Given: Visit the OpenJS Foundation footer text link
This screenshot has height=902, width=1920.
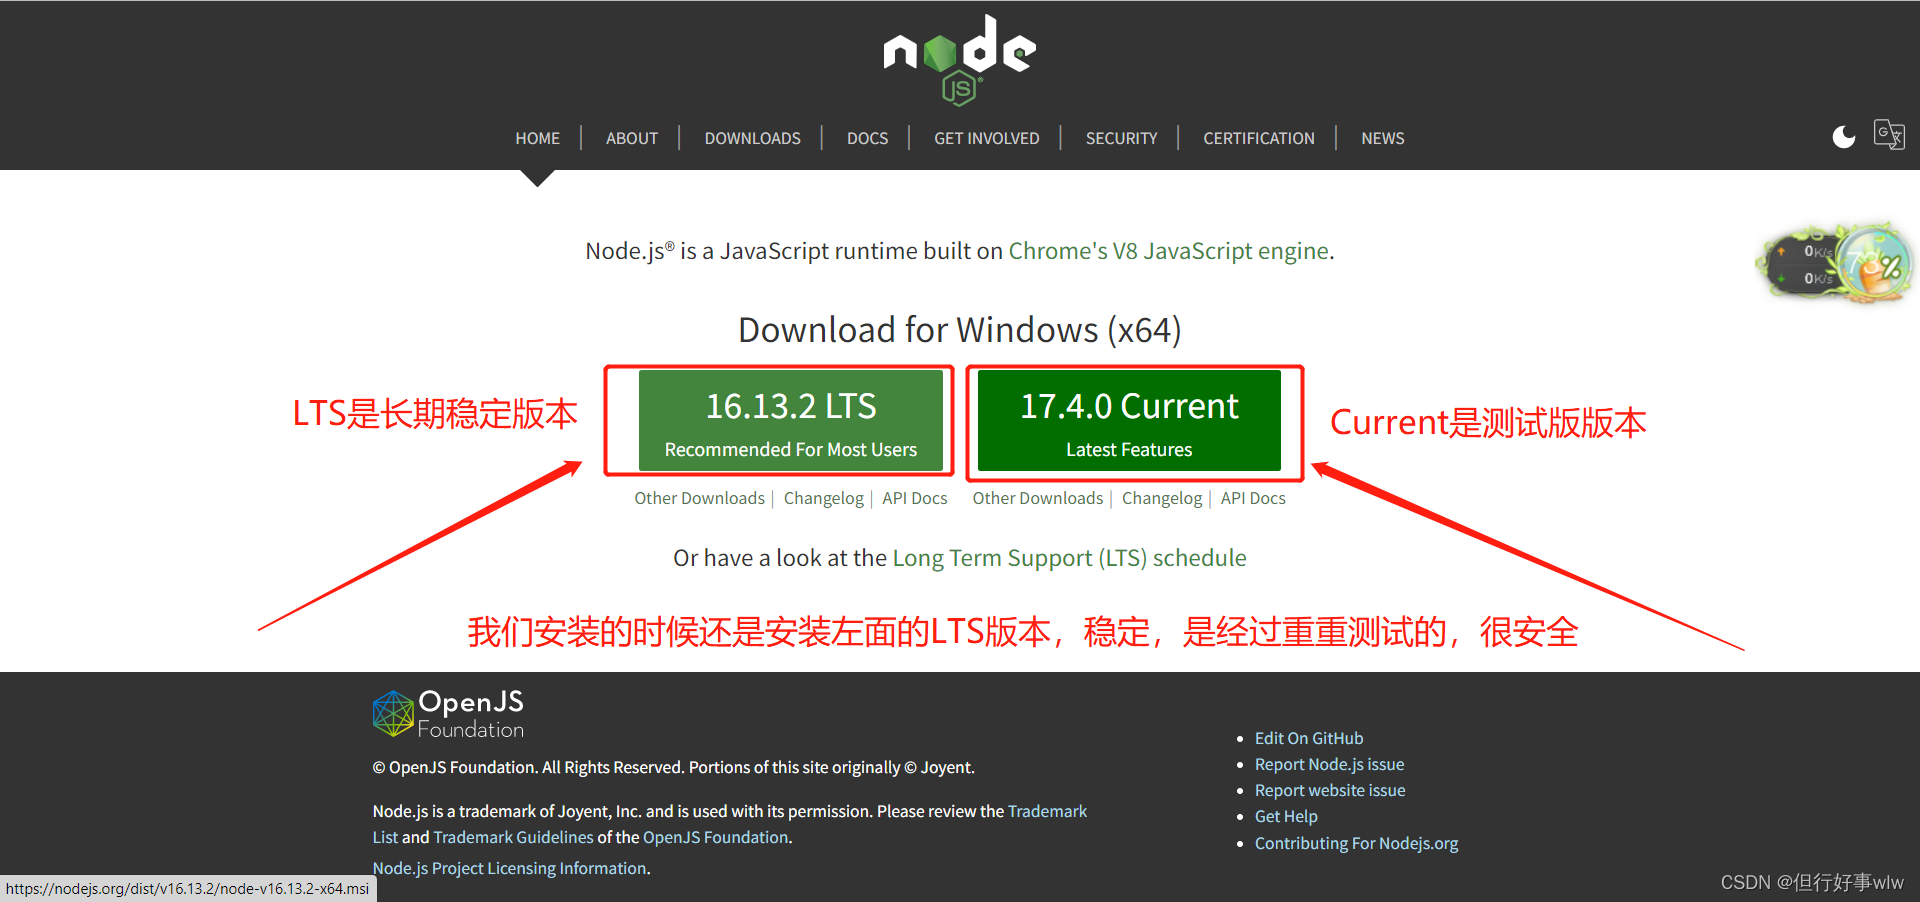Looking at the screenshot, I should click(x=715, y=837).
